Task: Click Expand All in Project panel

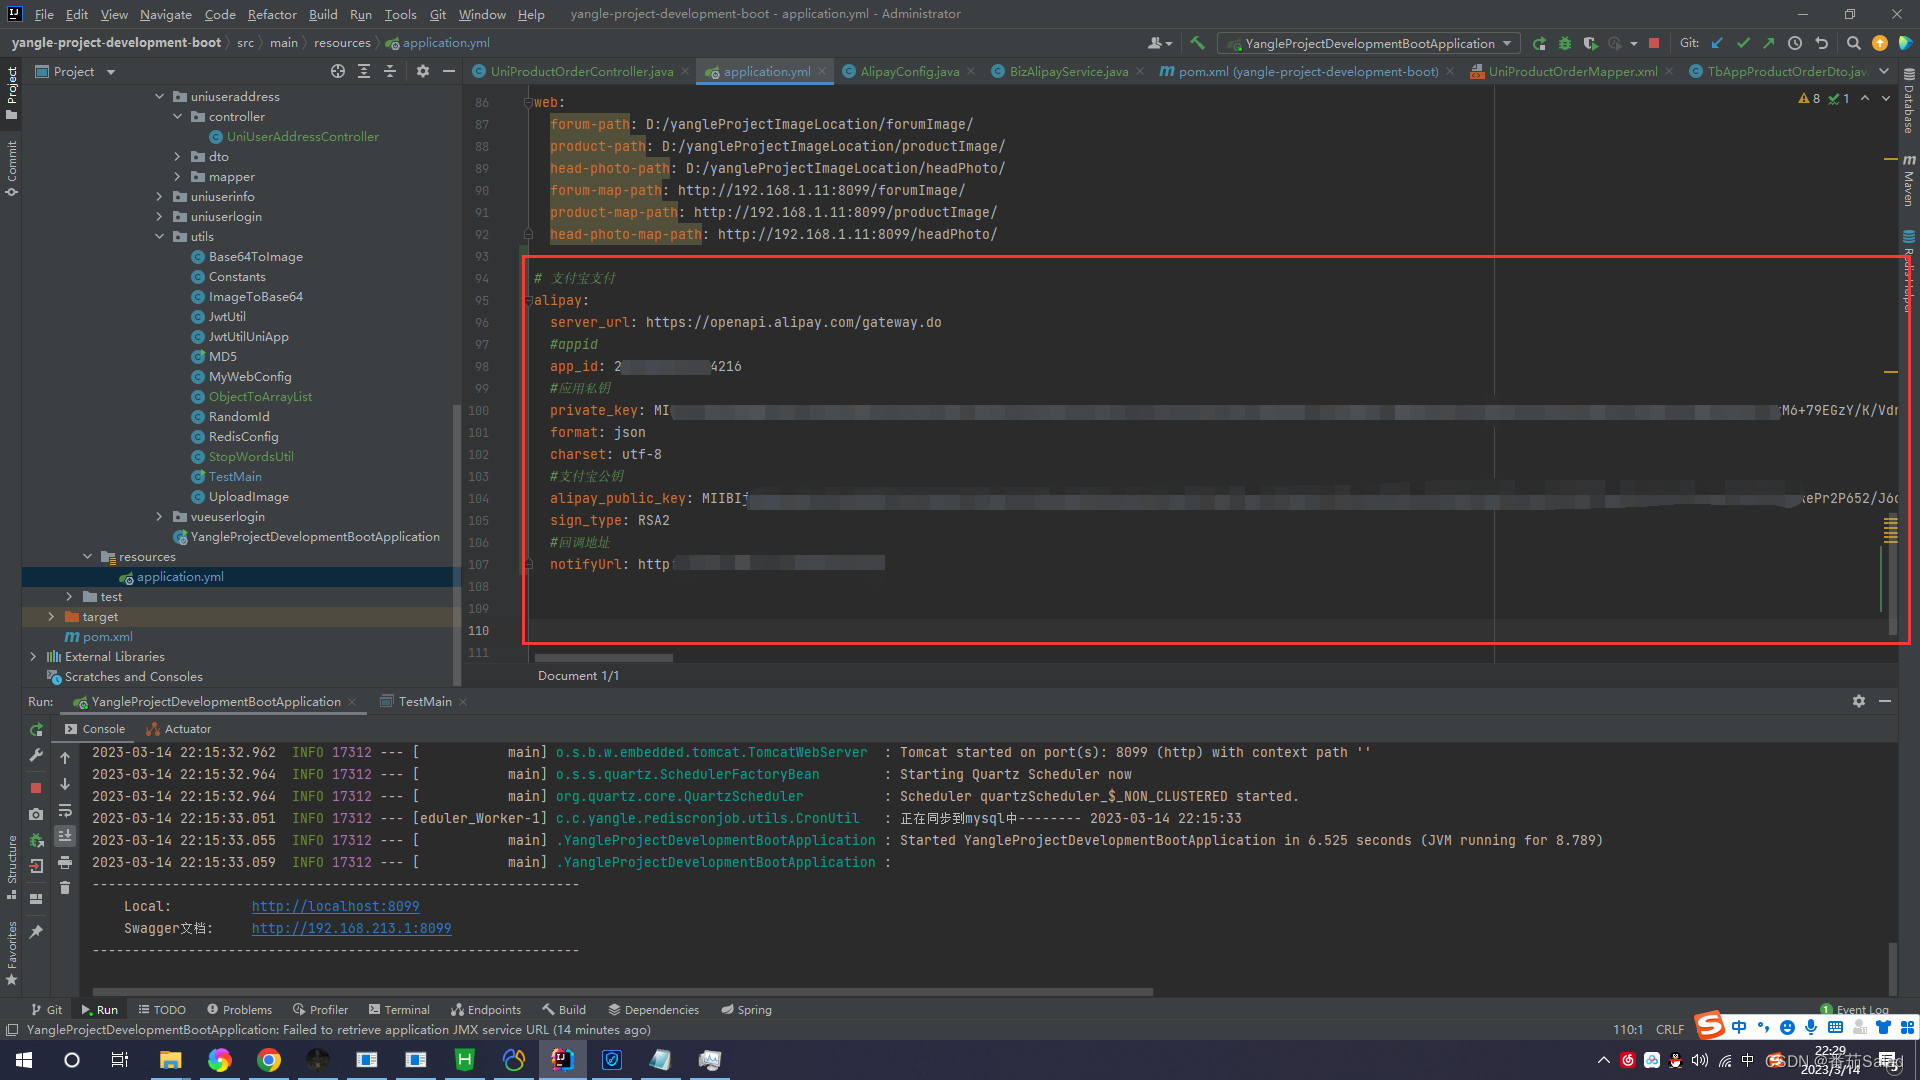Action: click(x=364, y=71)
